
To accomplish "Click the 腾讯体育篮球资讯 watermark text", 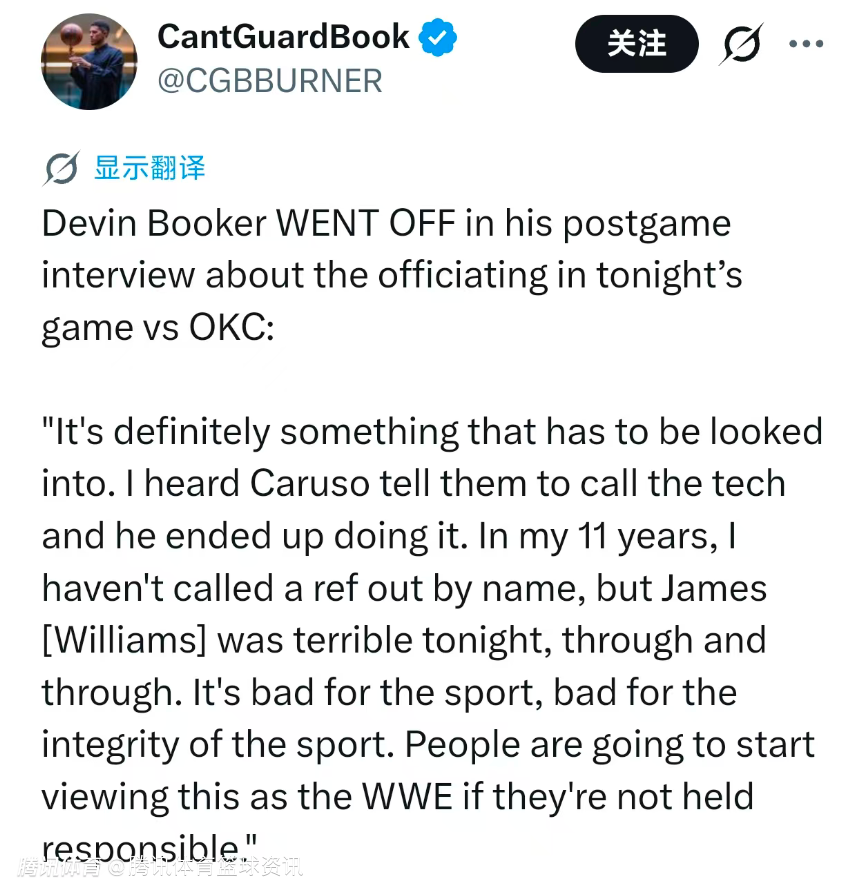I will [x=213, y=866].
